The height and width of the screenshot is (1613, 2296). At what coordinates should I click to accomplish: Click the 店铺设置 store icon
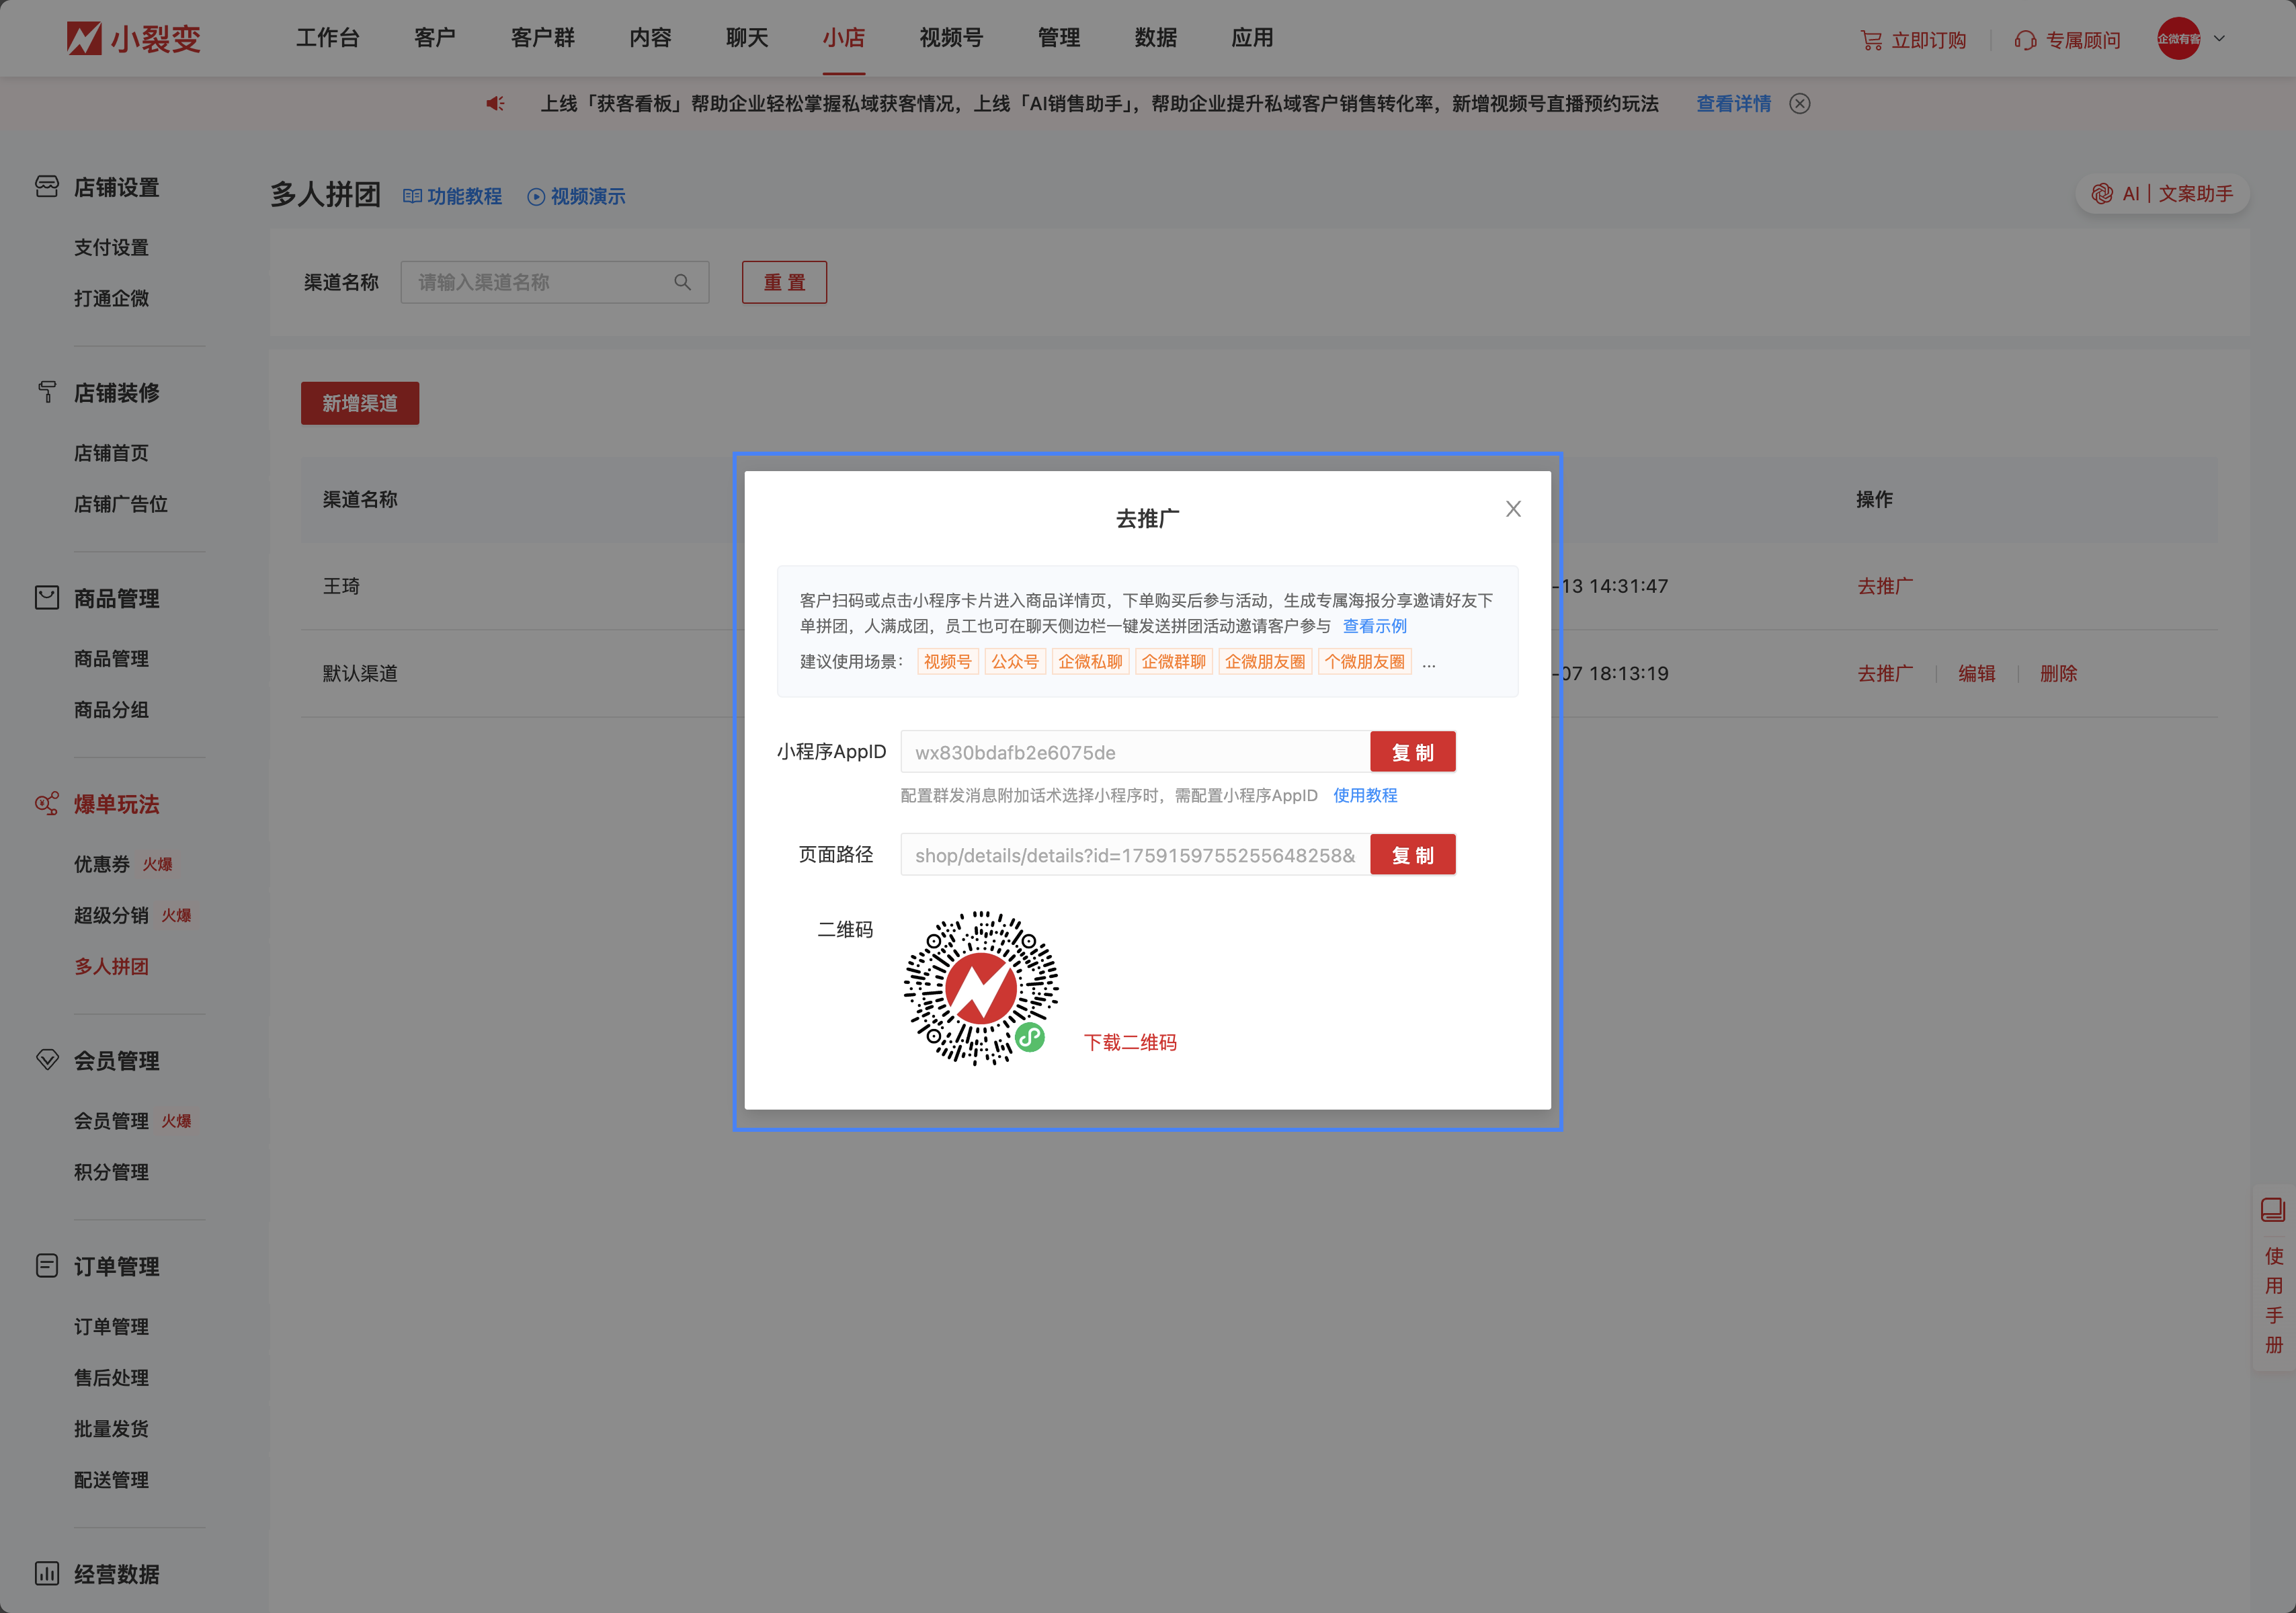[46, 187]
